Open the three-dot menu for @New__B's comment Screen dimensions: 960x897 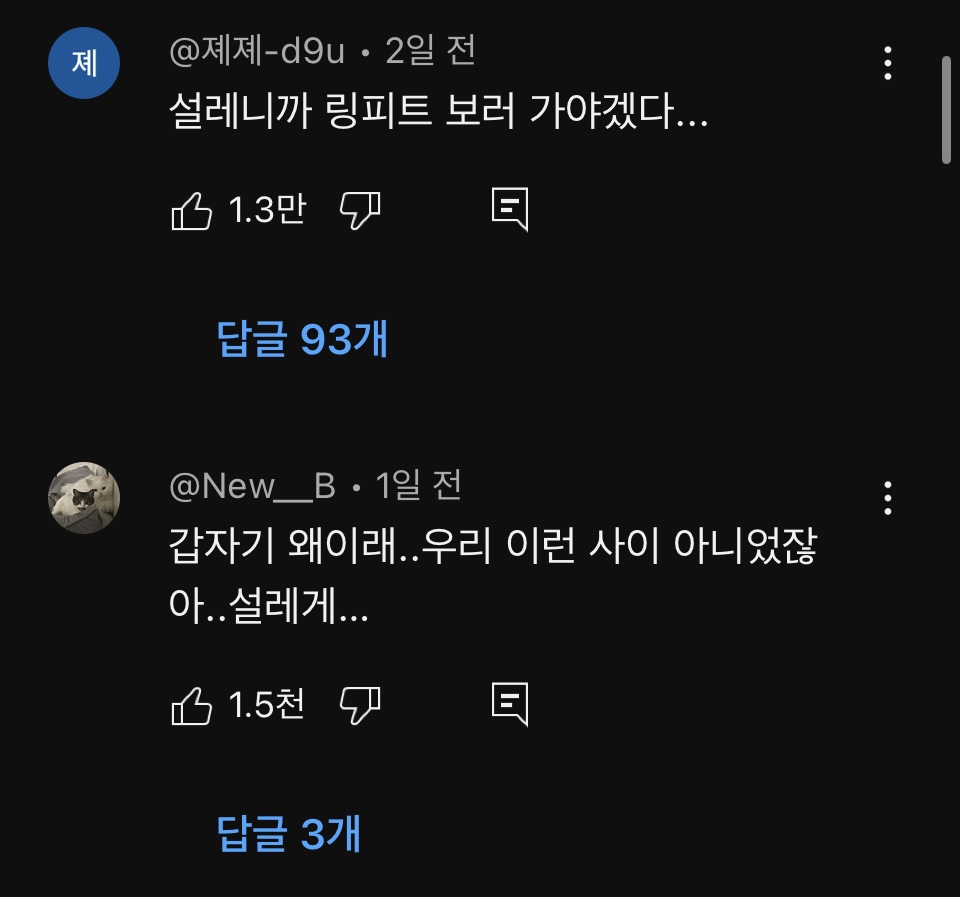[888, 498]
